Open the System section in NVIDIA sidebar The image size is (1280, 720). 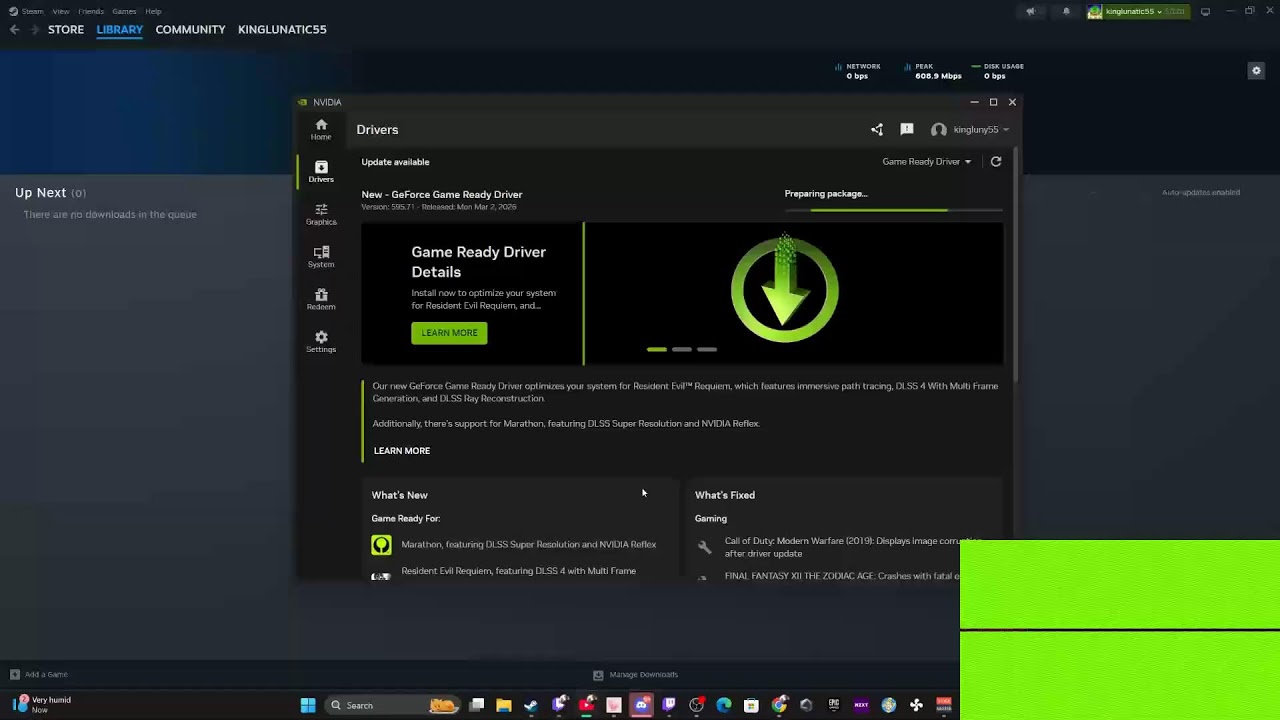(x=321, y=256)
